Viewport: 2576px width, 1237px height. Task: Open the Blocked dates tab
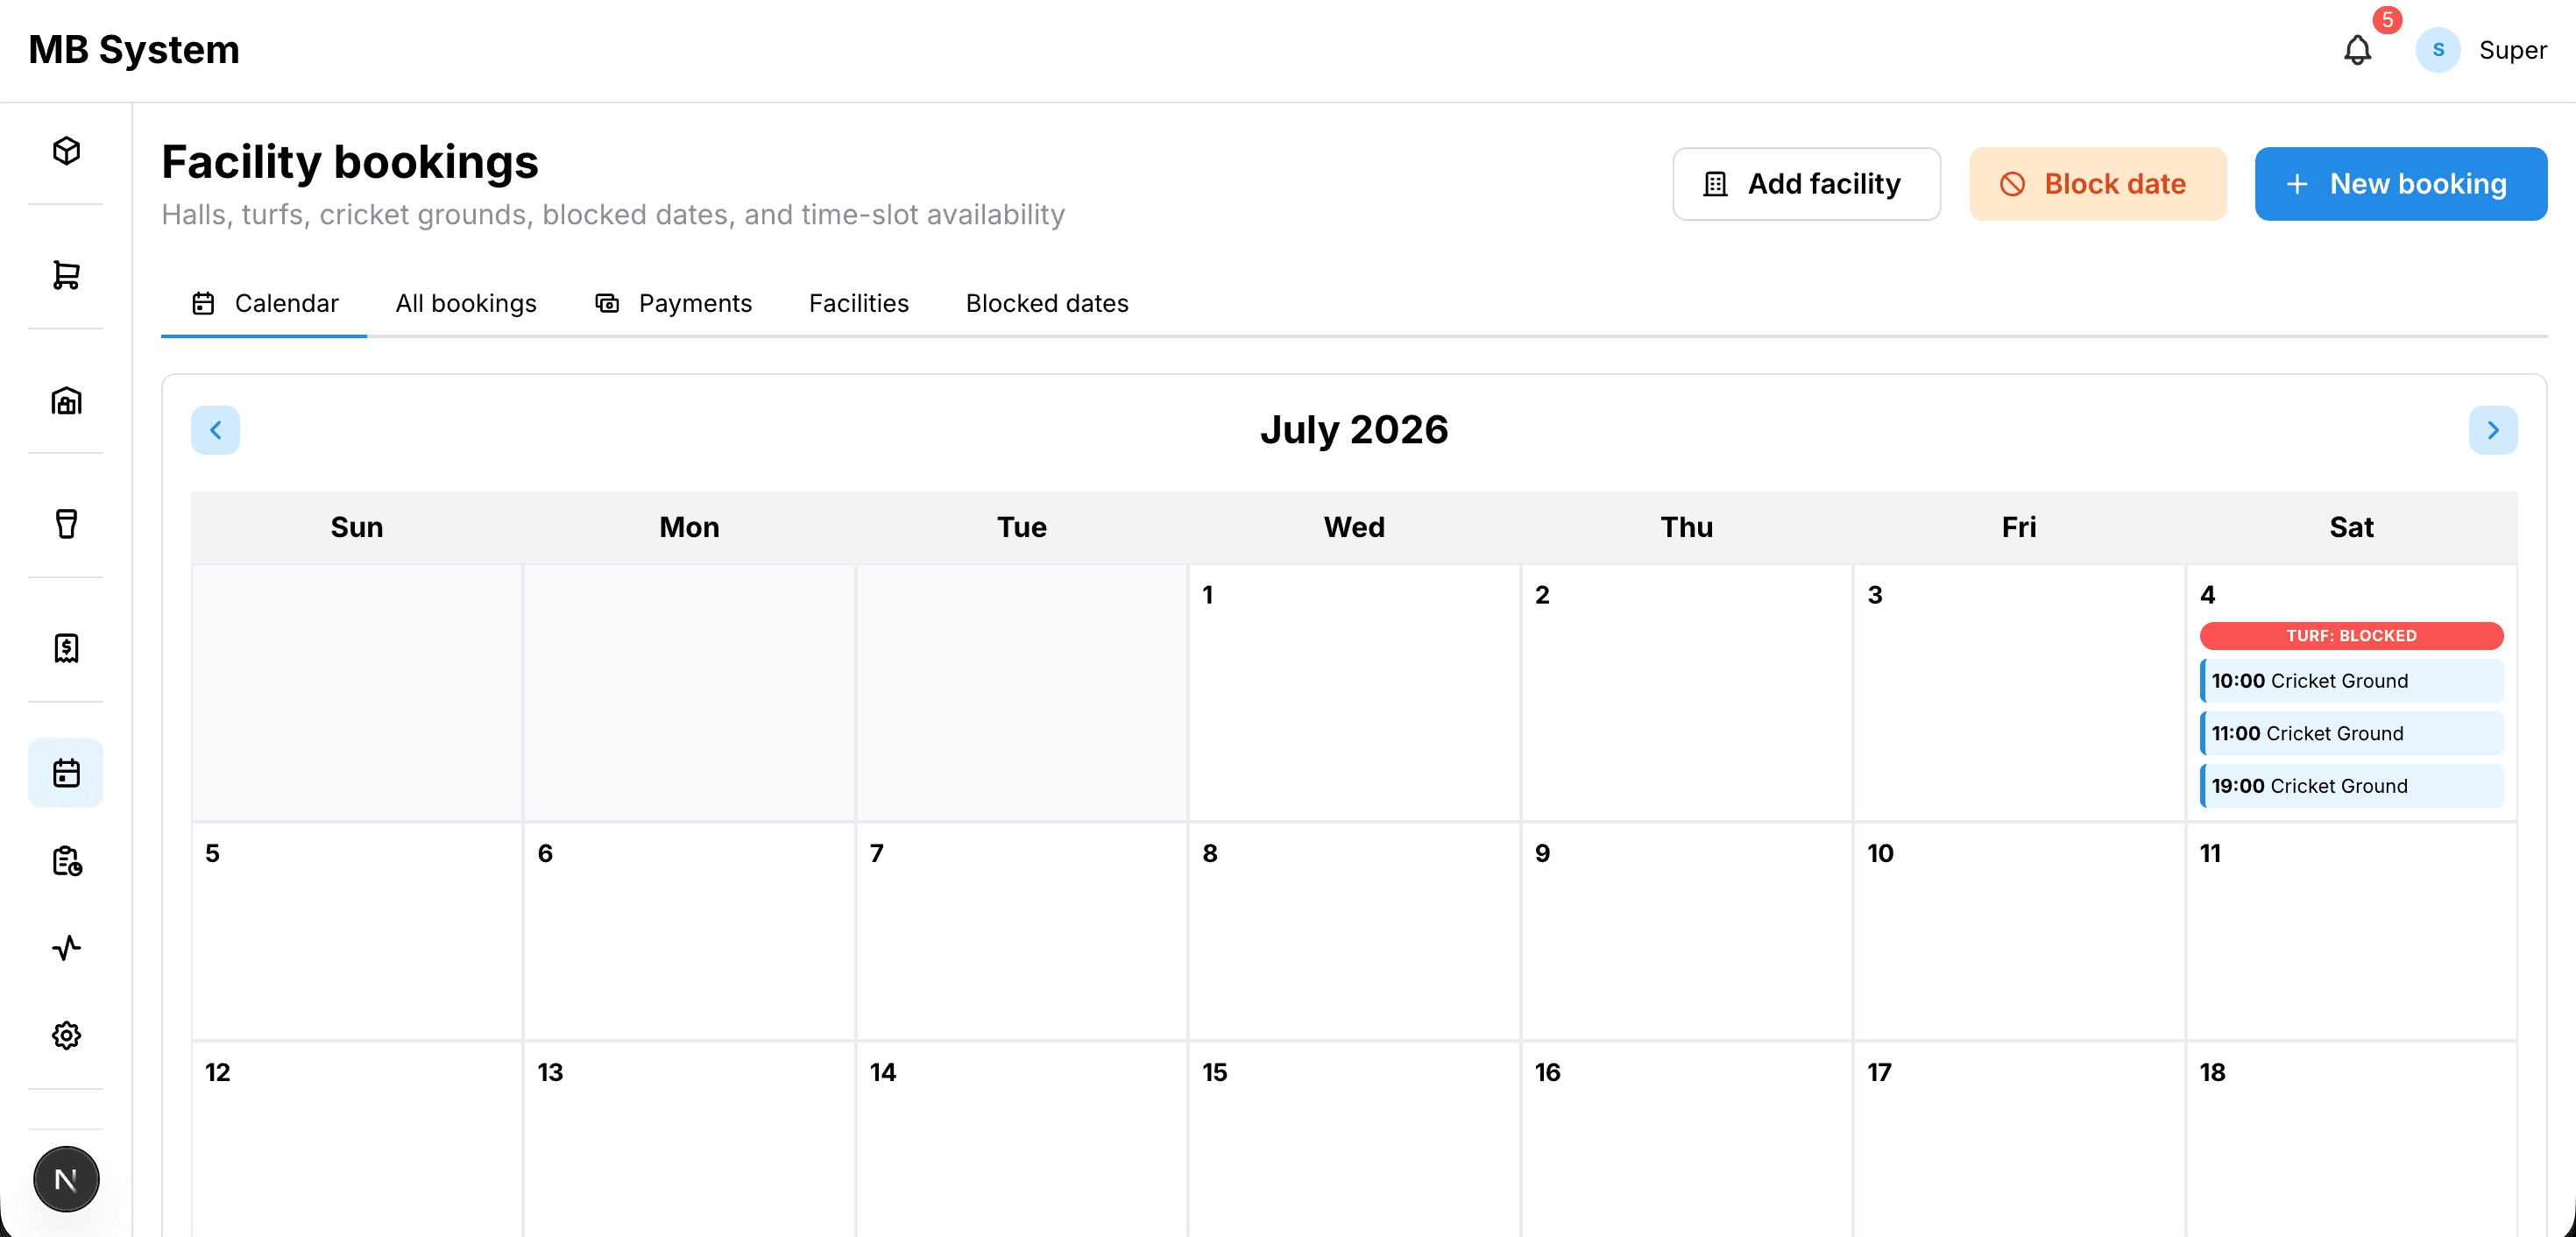(x=1047, y=303)
